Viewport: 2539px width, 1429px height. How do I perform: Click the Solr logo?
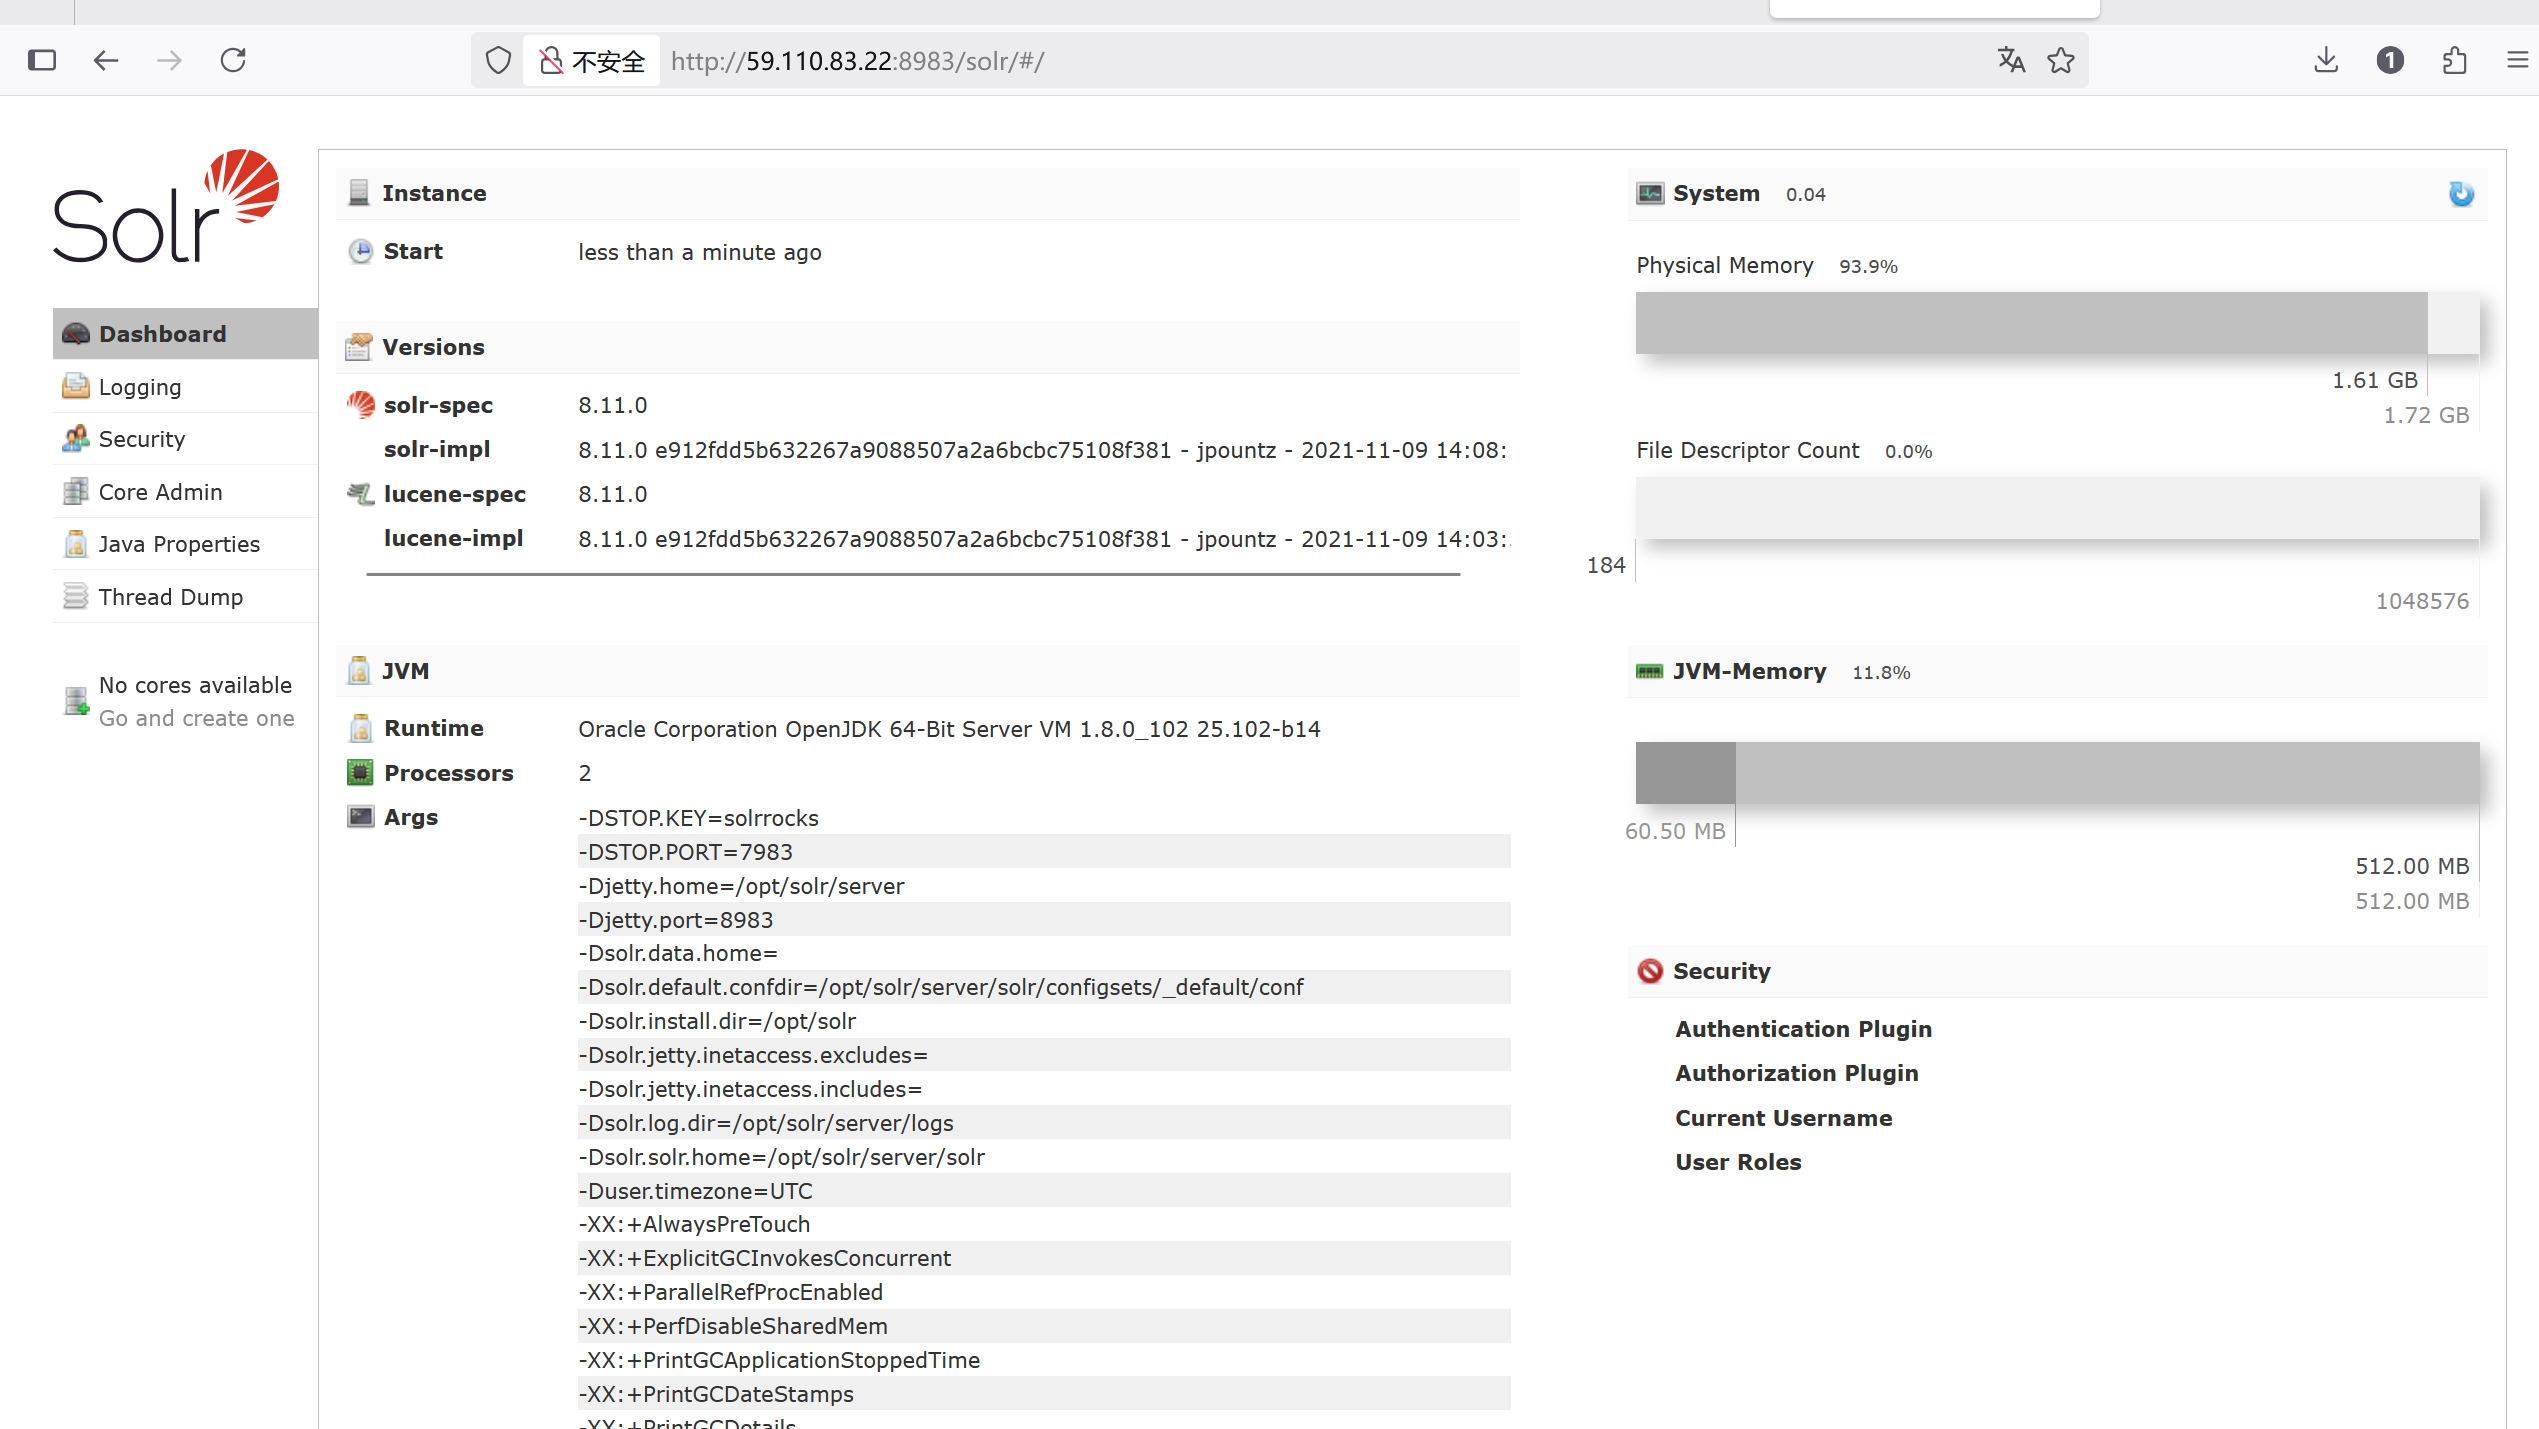click(166, 206)
